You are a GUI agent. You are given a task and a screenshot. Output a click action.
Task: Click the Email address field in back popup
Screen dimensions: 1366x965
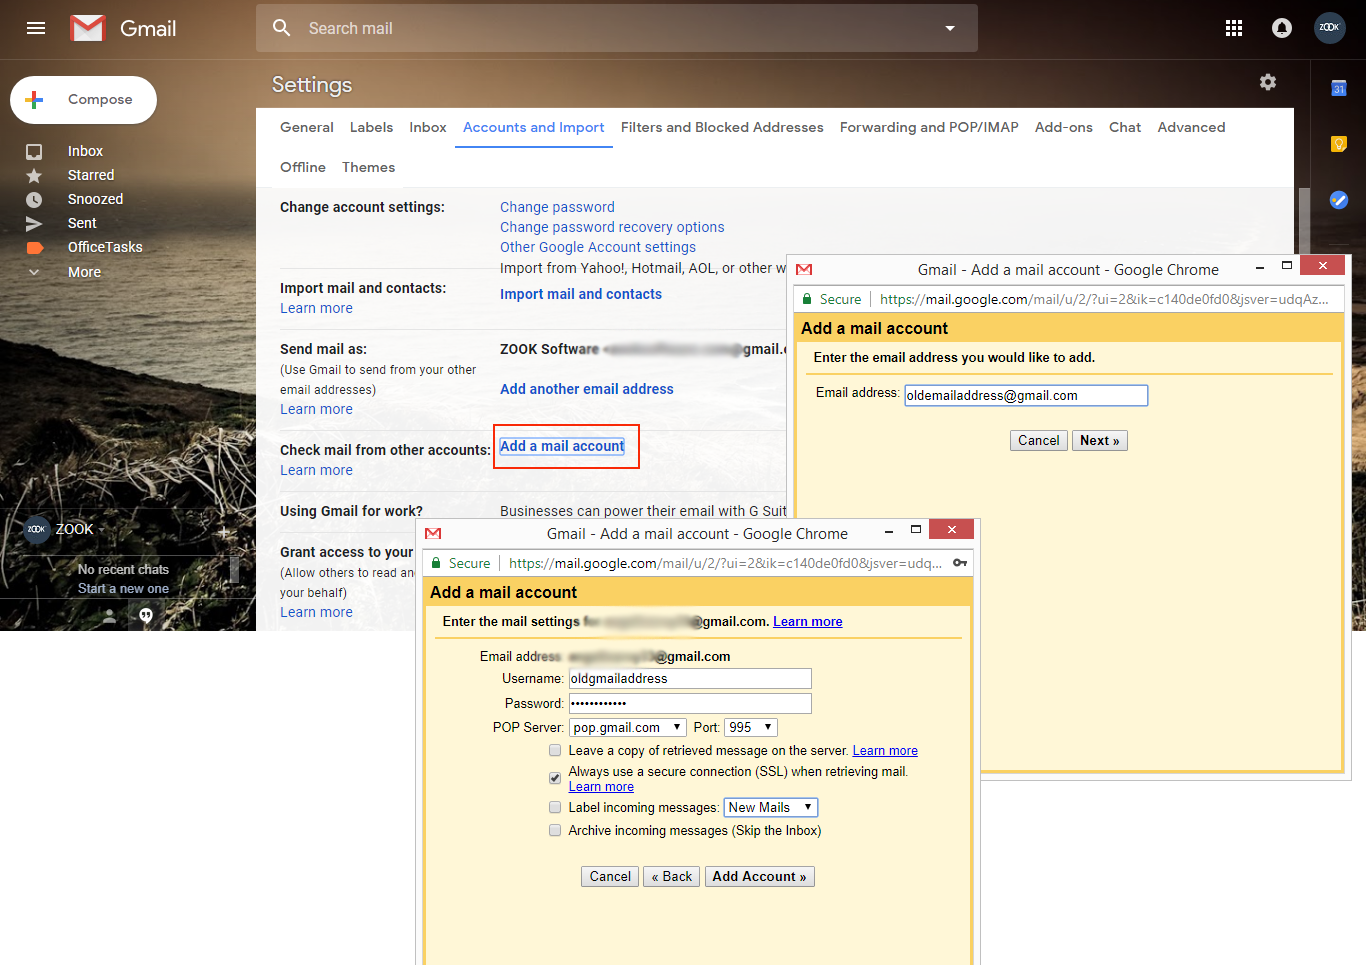click(x=1026, y=395)
